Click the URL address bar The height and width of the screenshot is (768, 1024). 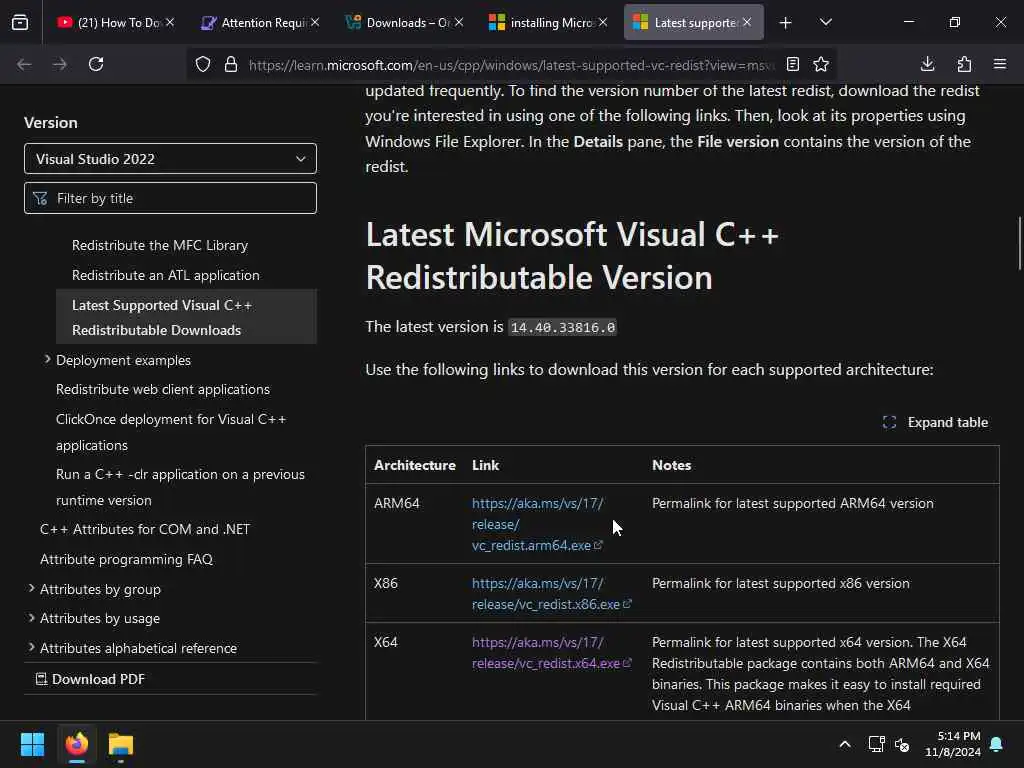(x=511, y=65)
